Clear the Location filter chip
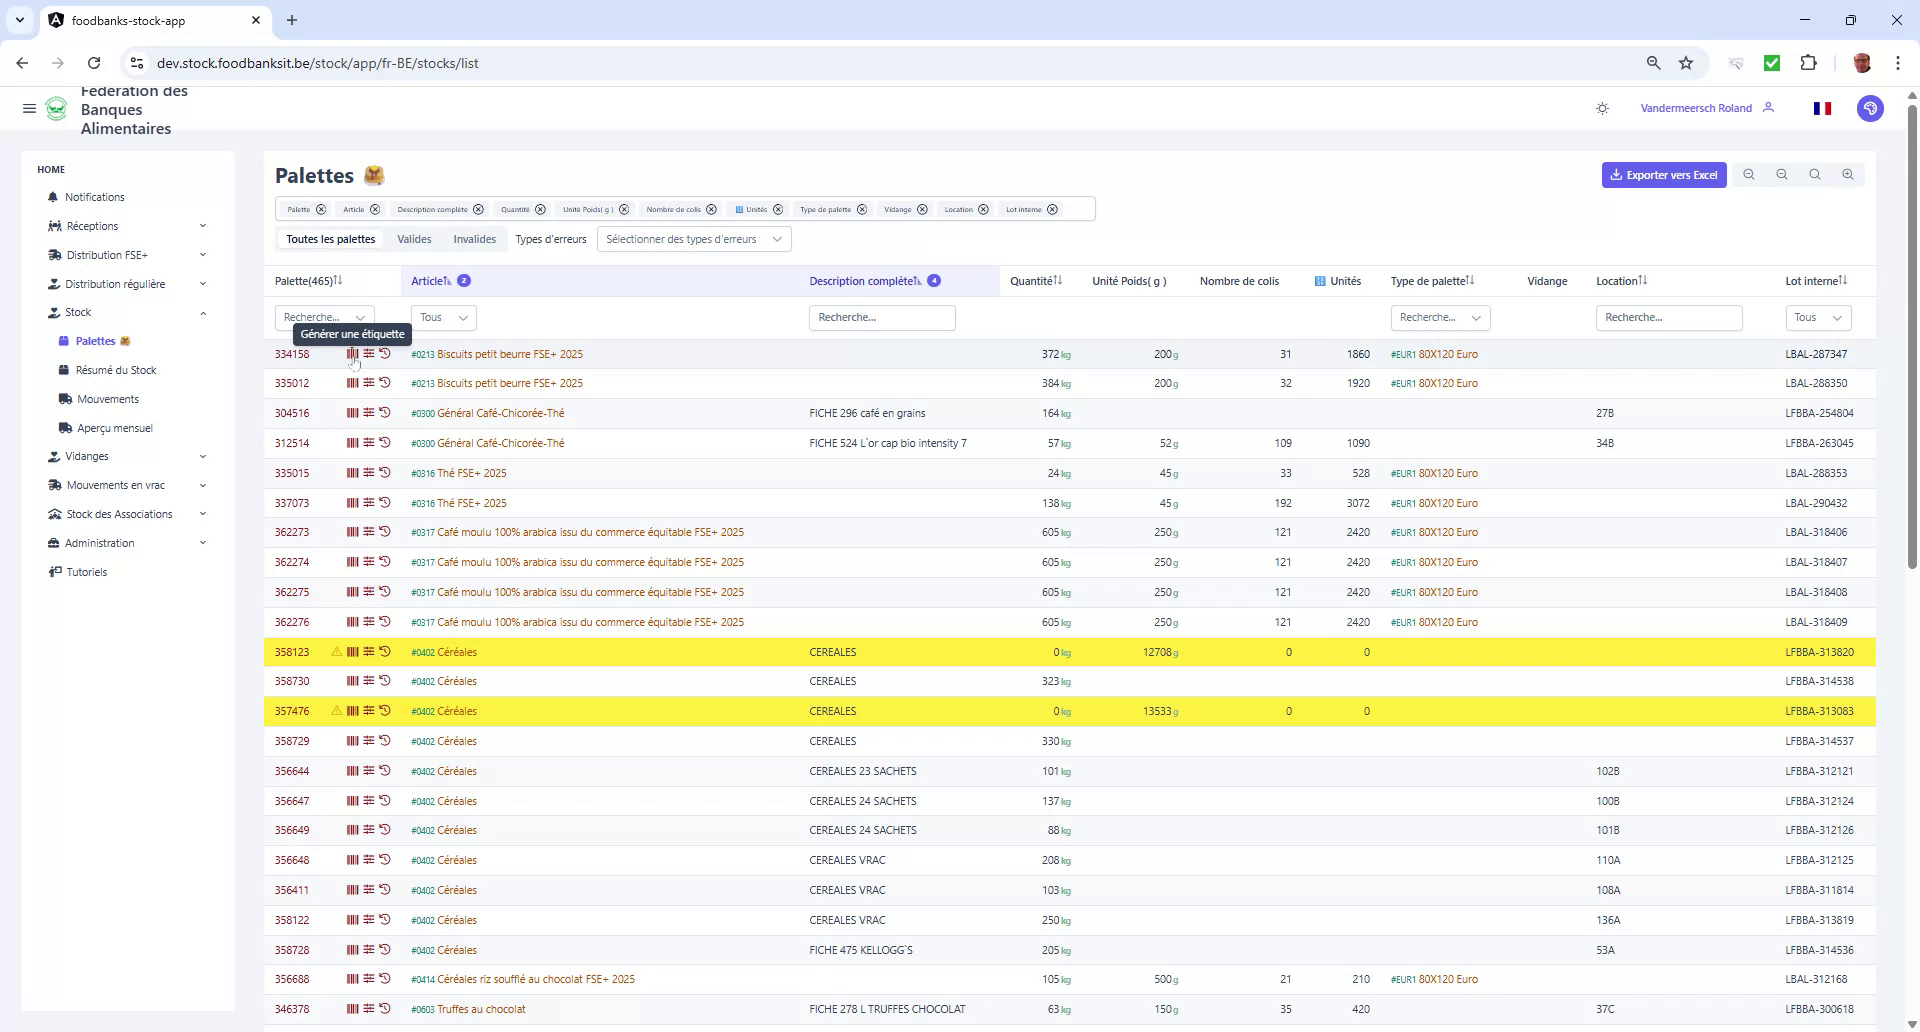Viewport: 1920px width, 1032px height. pos(983,209)
